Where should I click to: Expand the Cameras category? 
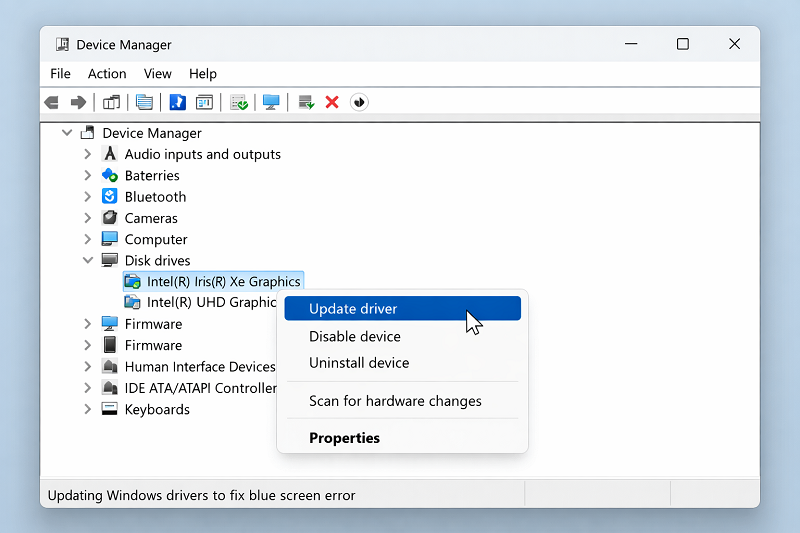(88, 218)
